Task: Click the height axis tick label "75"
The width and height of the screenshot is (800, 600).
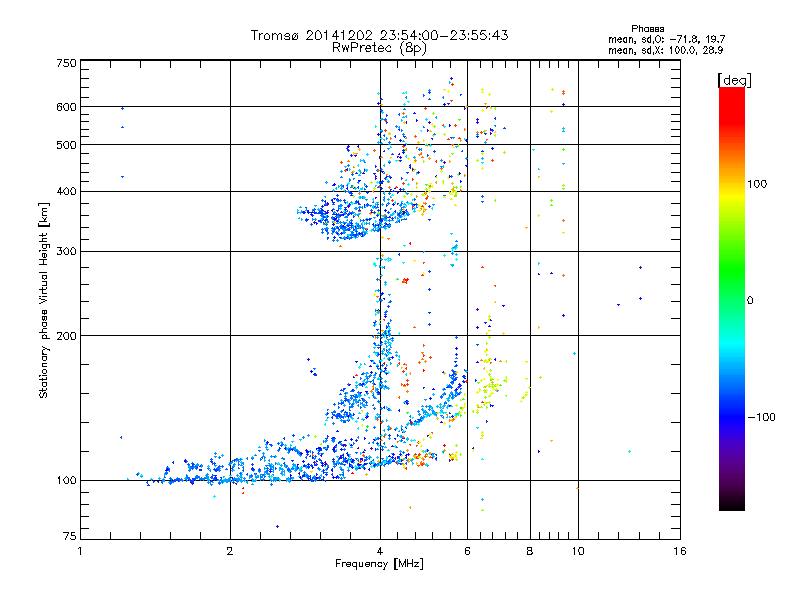Action: (x=70, y=536)
